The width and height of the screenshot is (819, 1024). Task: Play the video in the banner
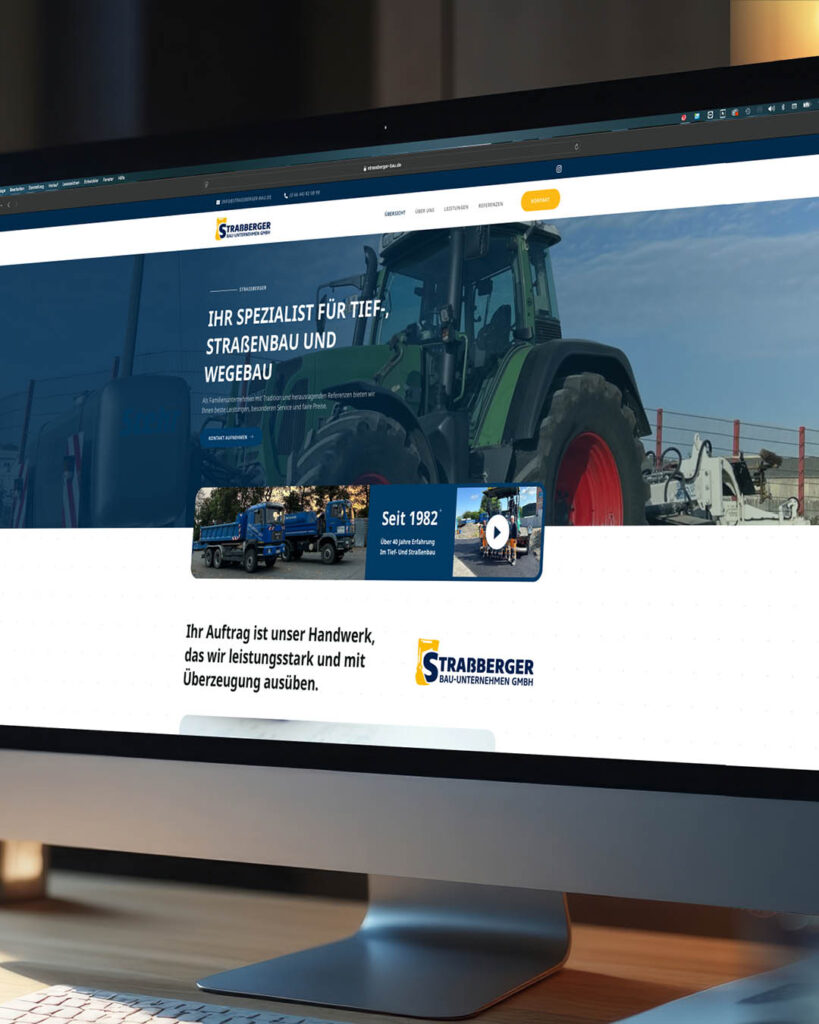click(498, 531)
